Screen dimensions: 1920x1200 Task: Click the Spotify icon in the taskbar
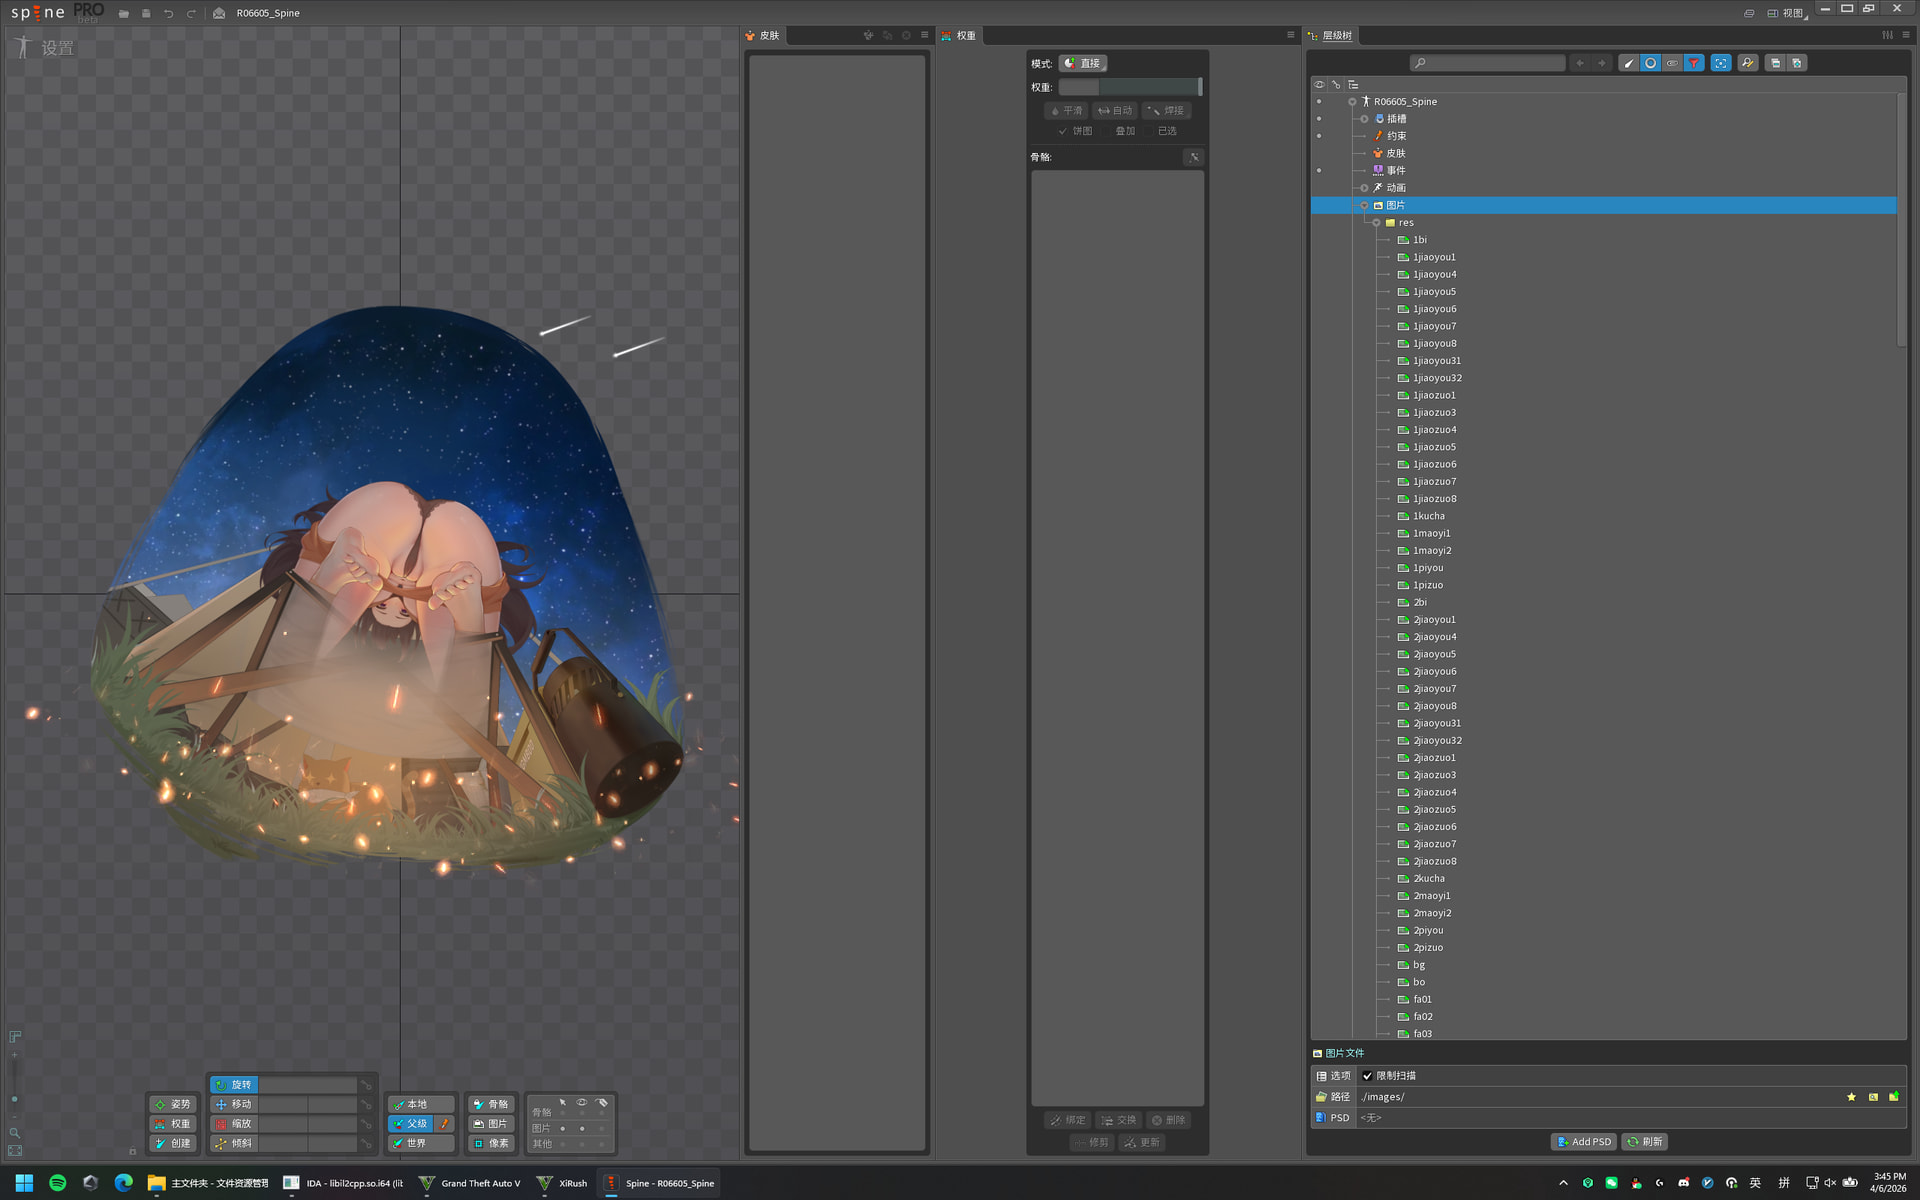pos(58,1183)
